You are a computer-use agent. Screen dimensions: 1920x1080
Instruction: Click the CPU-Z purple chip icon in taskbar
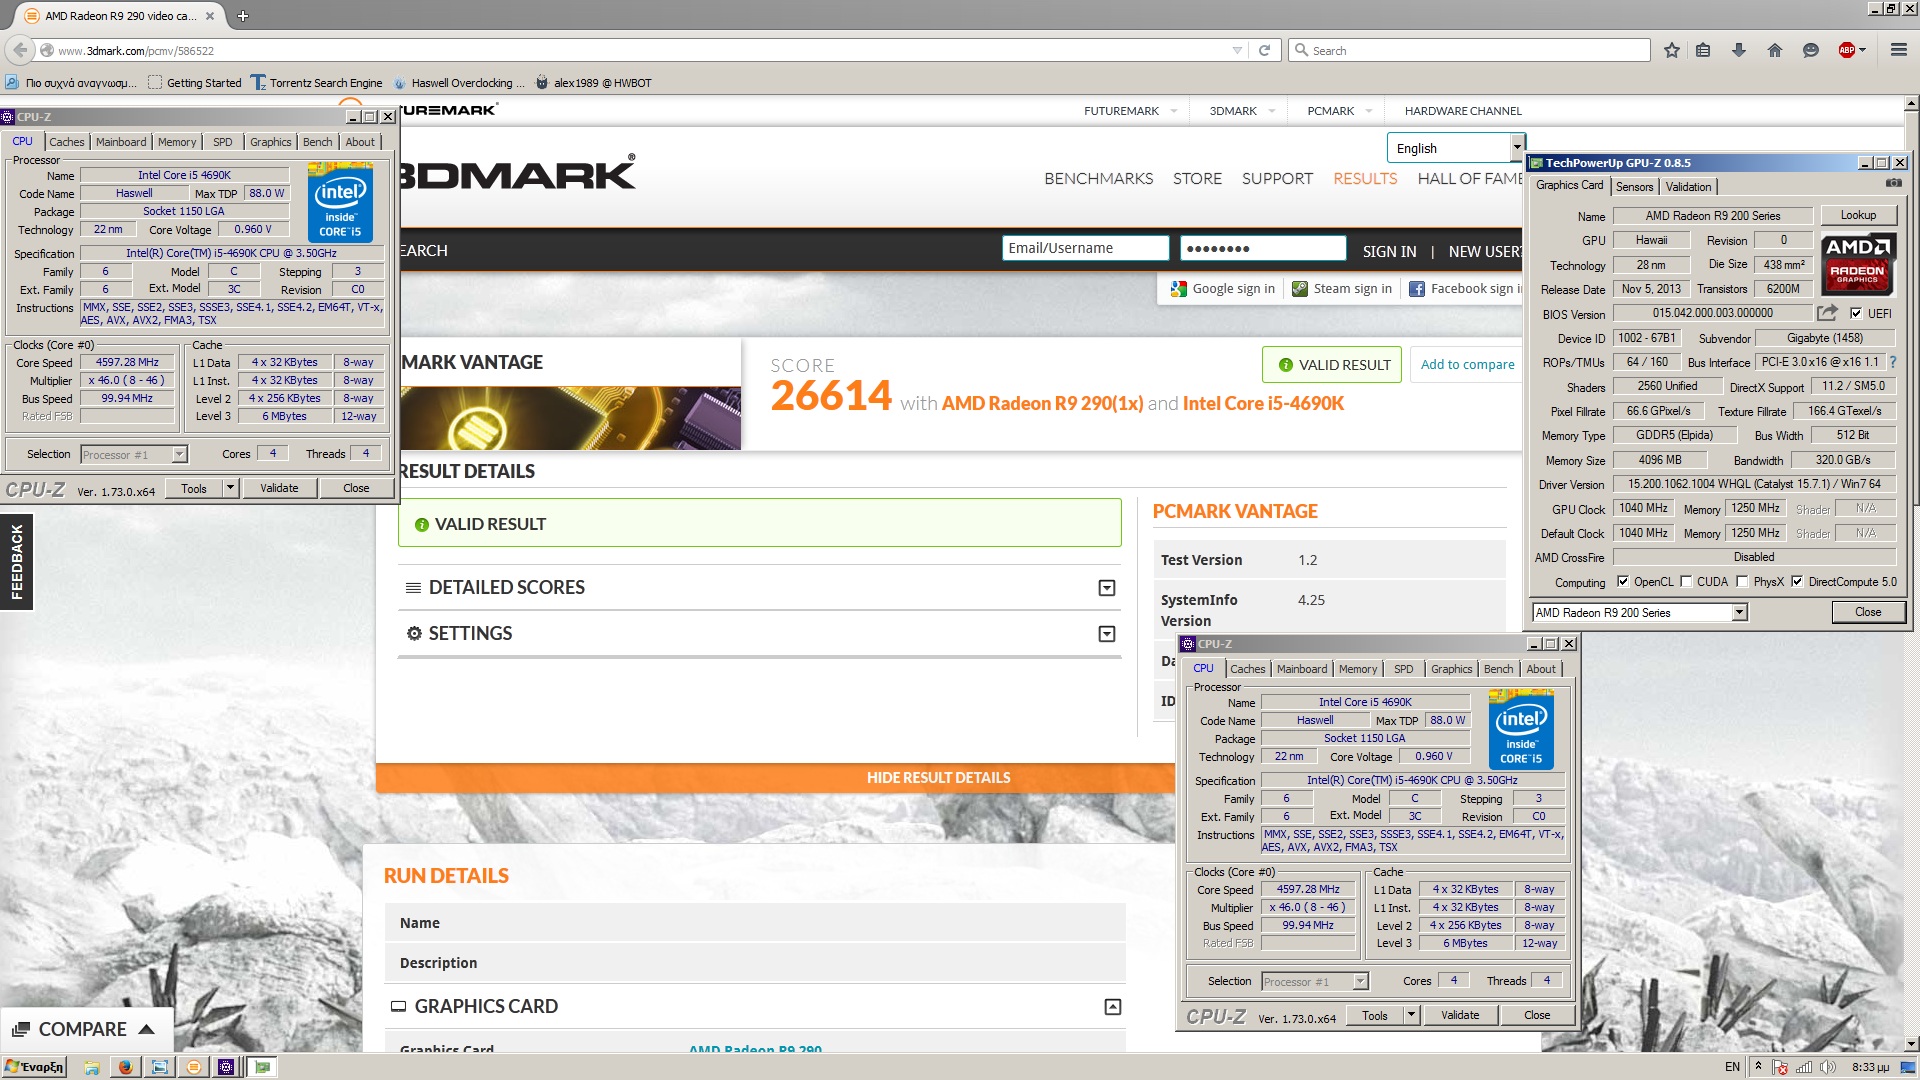point(226,1067)
